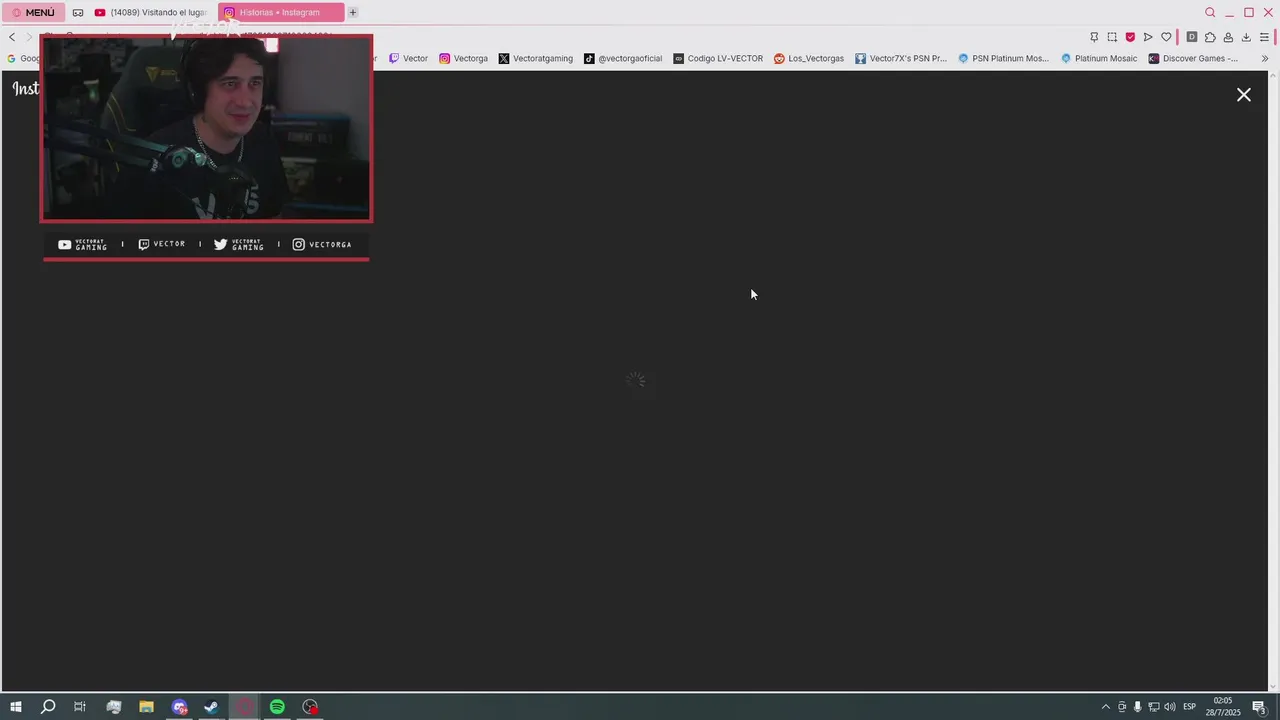The height and width of the screenshot is (720, 1280).
Task: Open the downloads icon
Action: tap(1246, 37)
